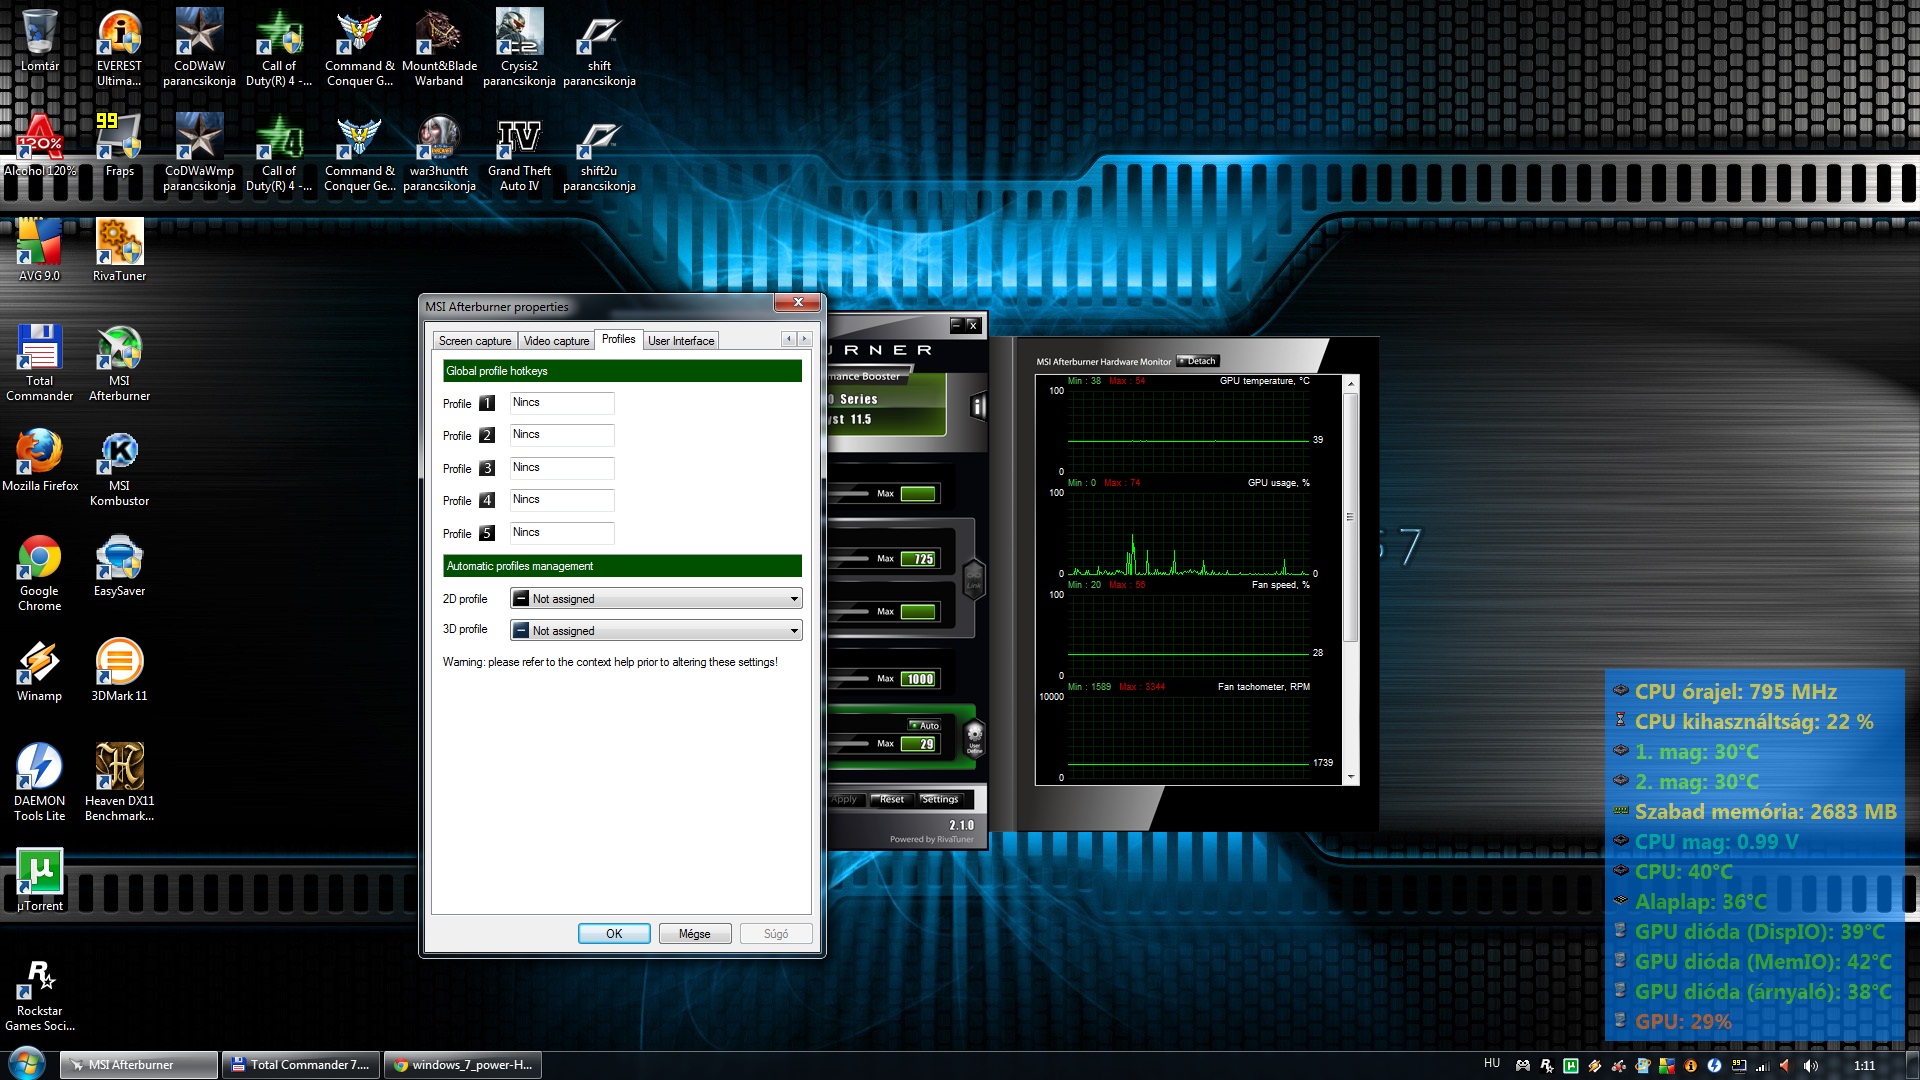Click the network signal tray icon
The width and height of the screenshot is (1920, 1080).
pos(1763,1066)
